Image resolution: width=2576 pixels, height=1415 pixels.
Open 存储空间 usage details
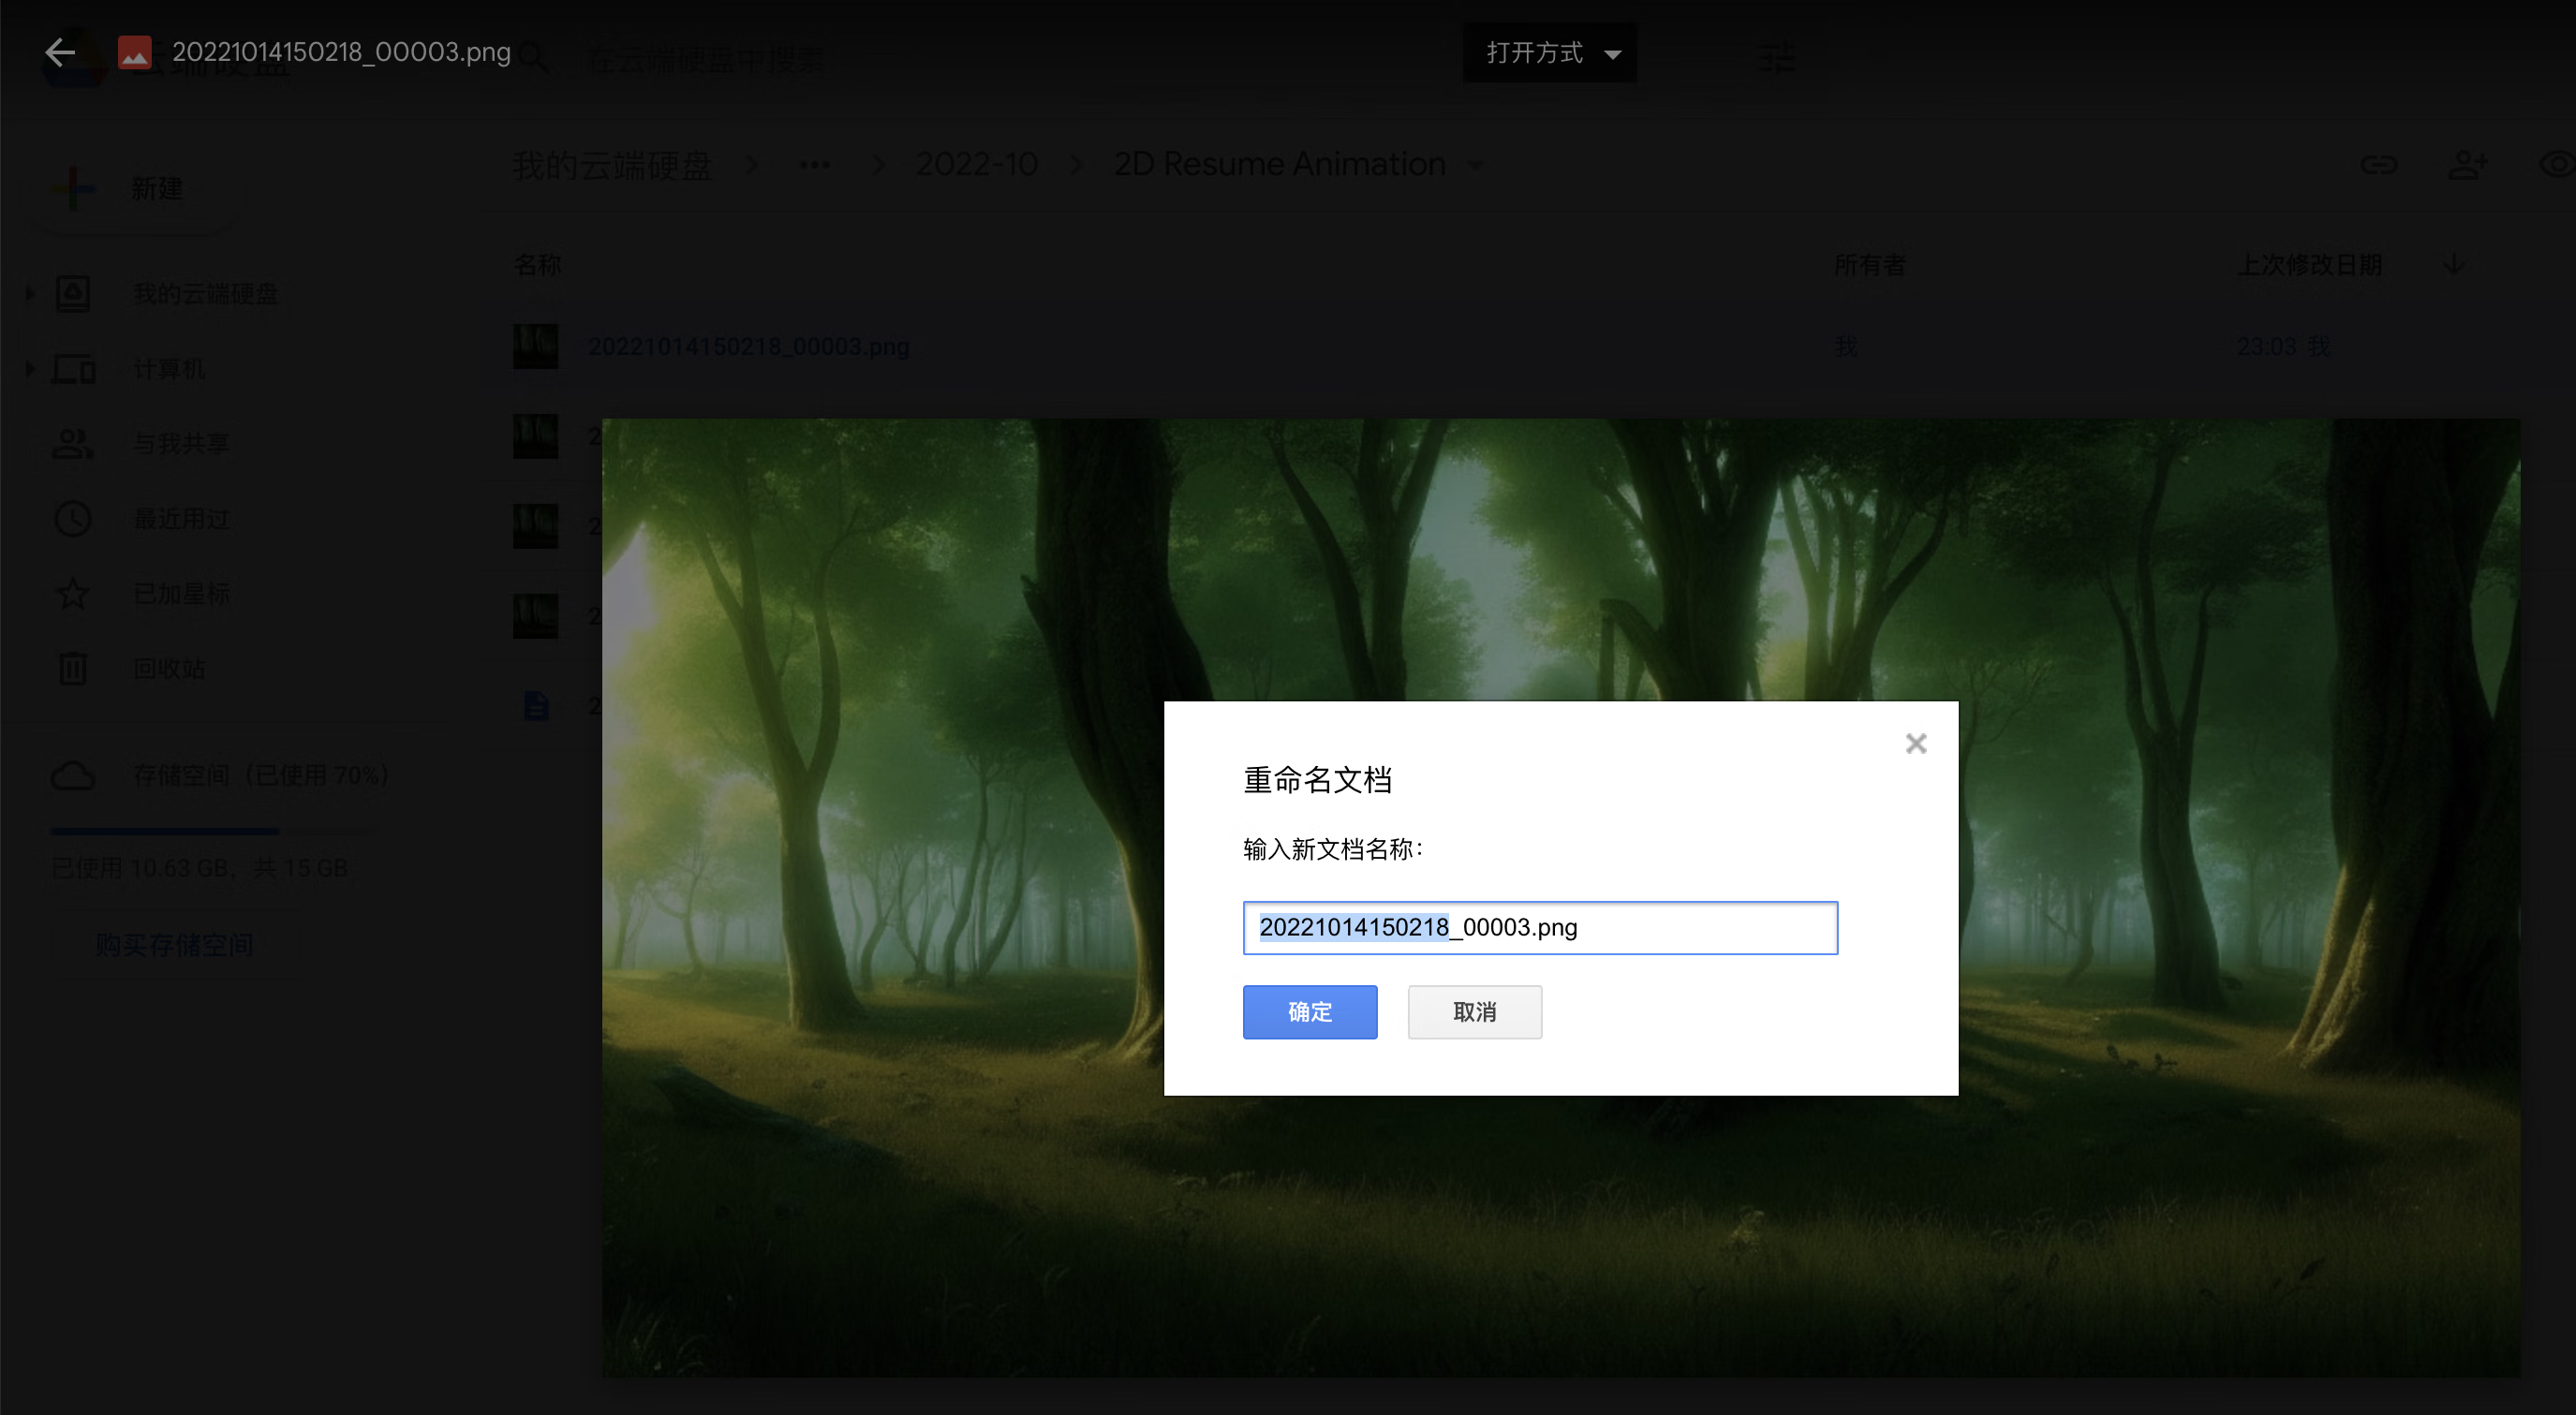coord(260,775)
